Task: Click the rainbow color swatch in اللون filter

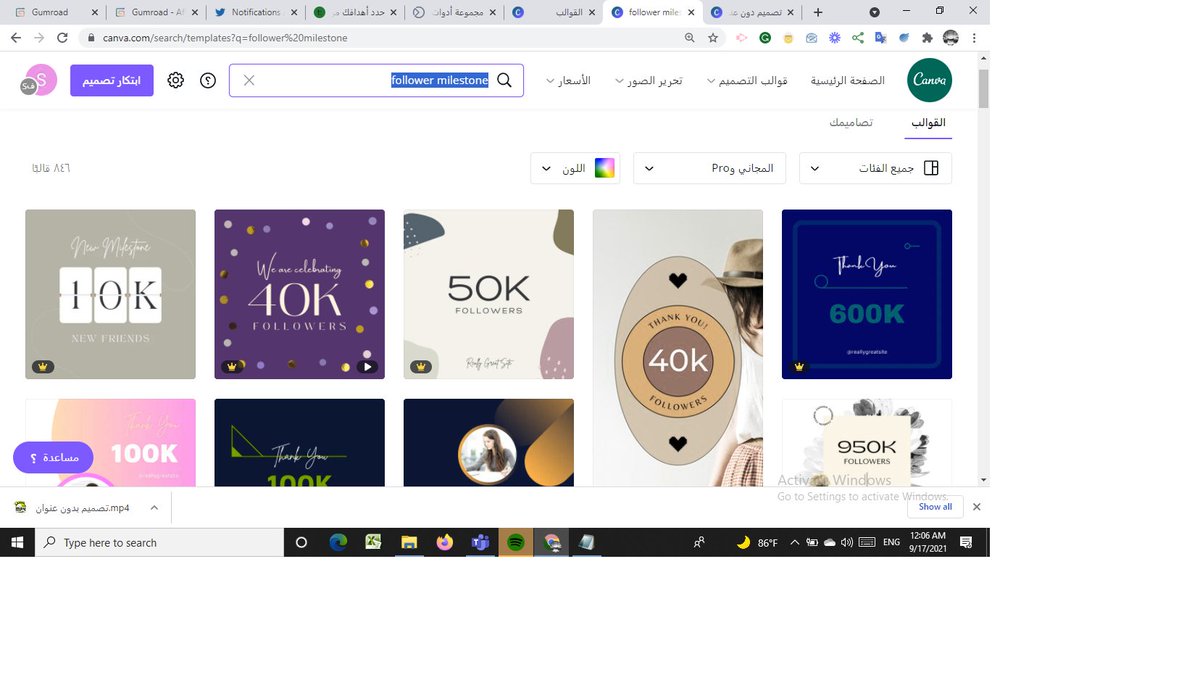Action: coord(604,168)
